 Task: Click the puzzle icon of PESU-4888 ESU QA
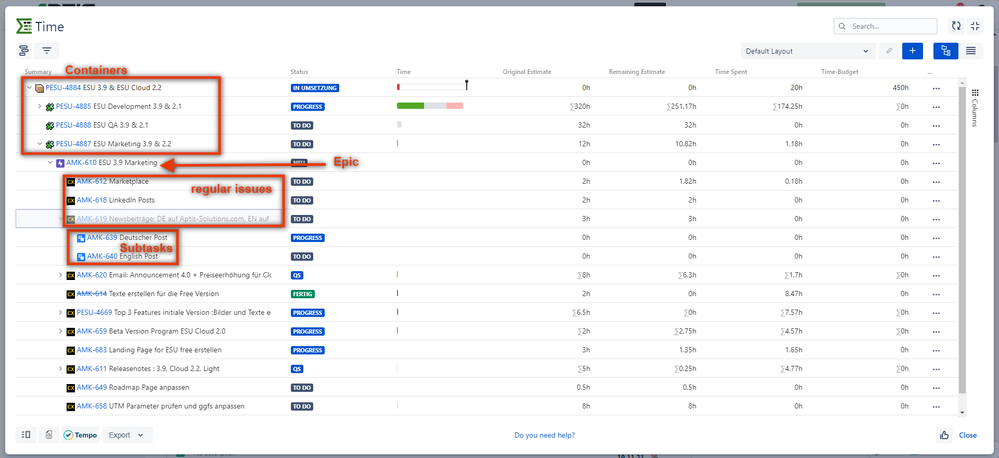click(x=50, y=125)
